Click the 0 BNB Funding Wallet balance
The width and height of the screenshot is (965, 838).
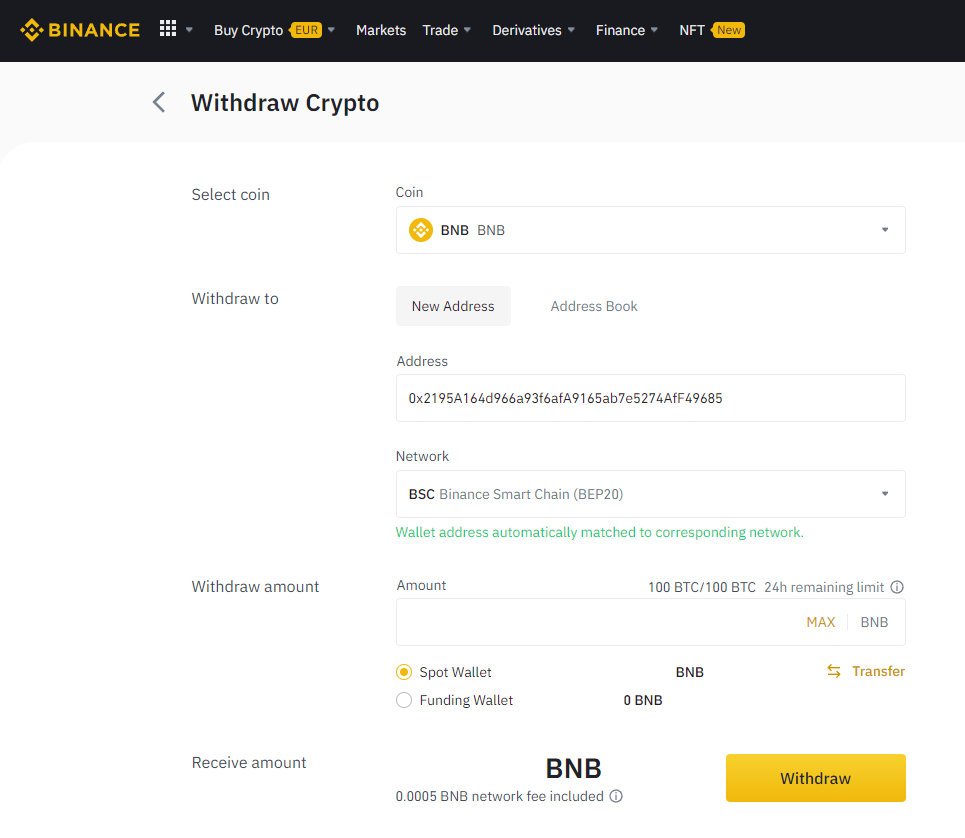pos(643,700)
